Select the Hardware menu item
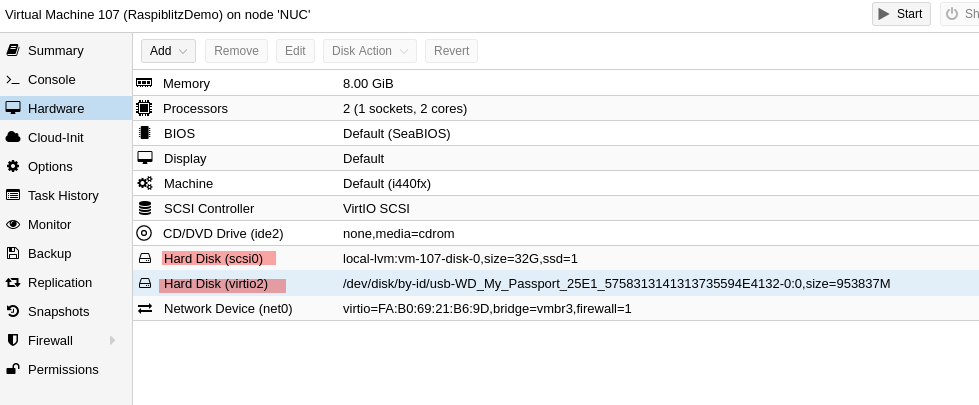 [66, 108]
